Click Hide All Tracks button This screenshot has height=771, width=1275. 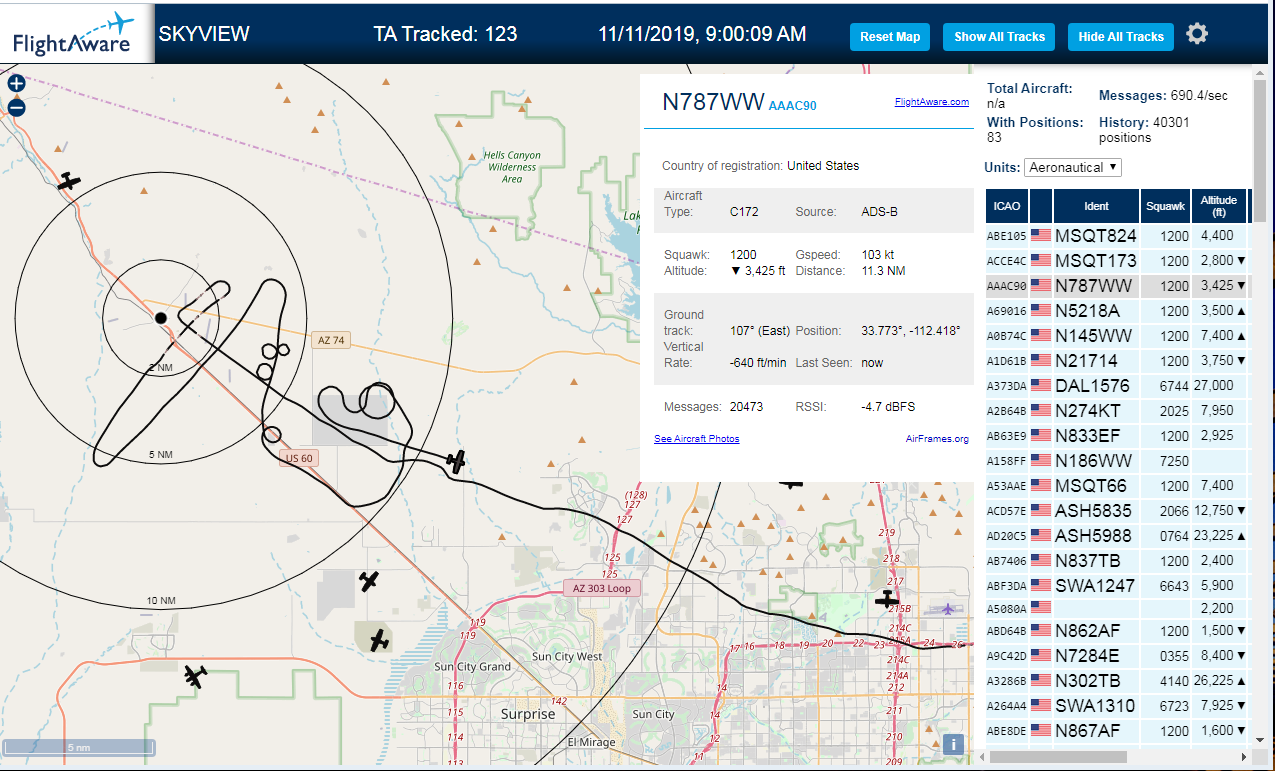point(1121,37)
